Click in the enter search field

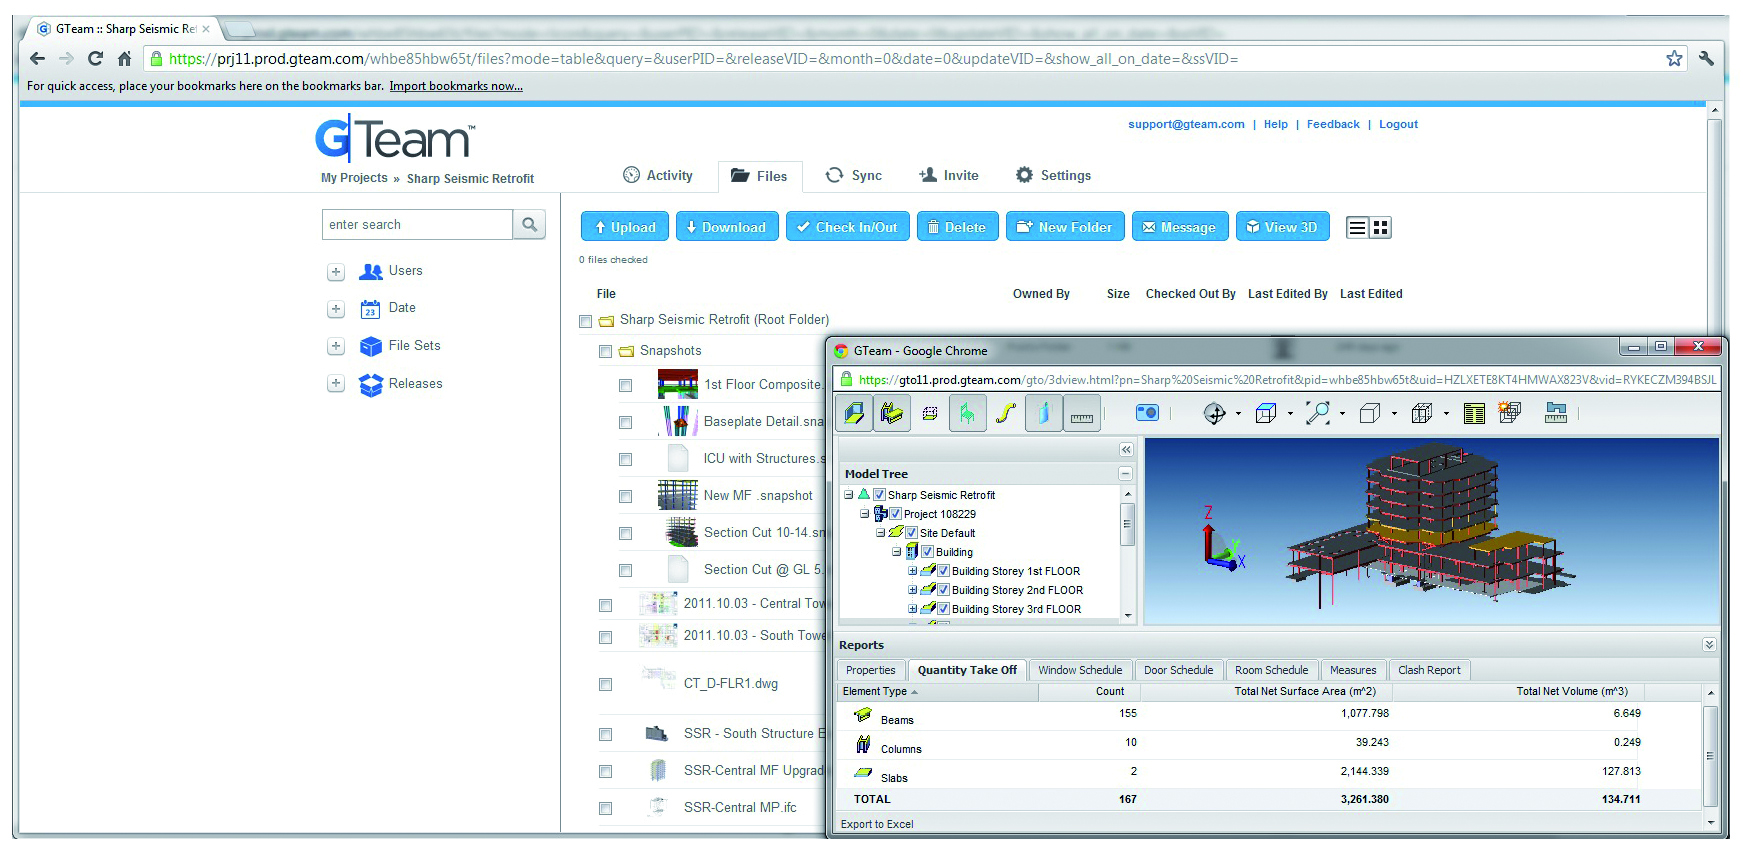click(417, 225)
